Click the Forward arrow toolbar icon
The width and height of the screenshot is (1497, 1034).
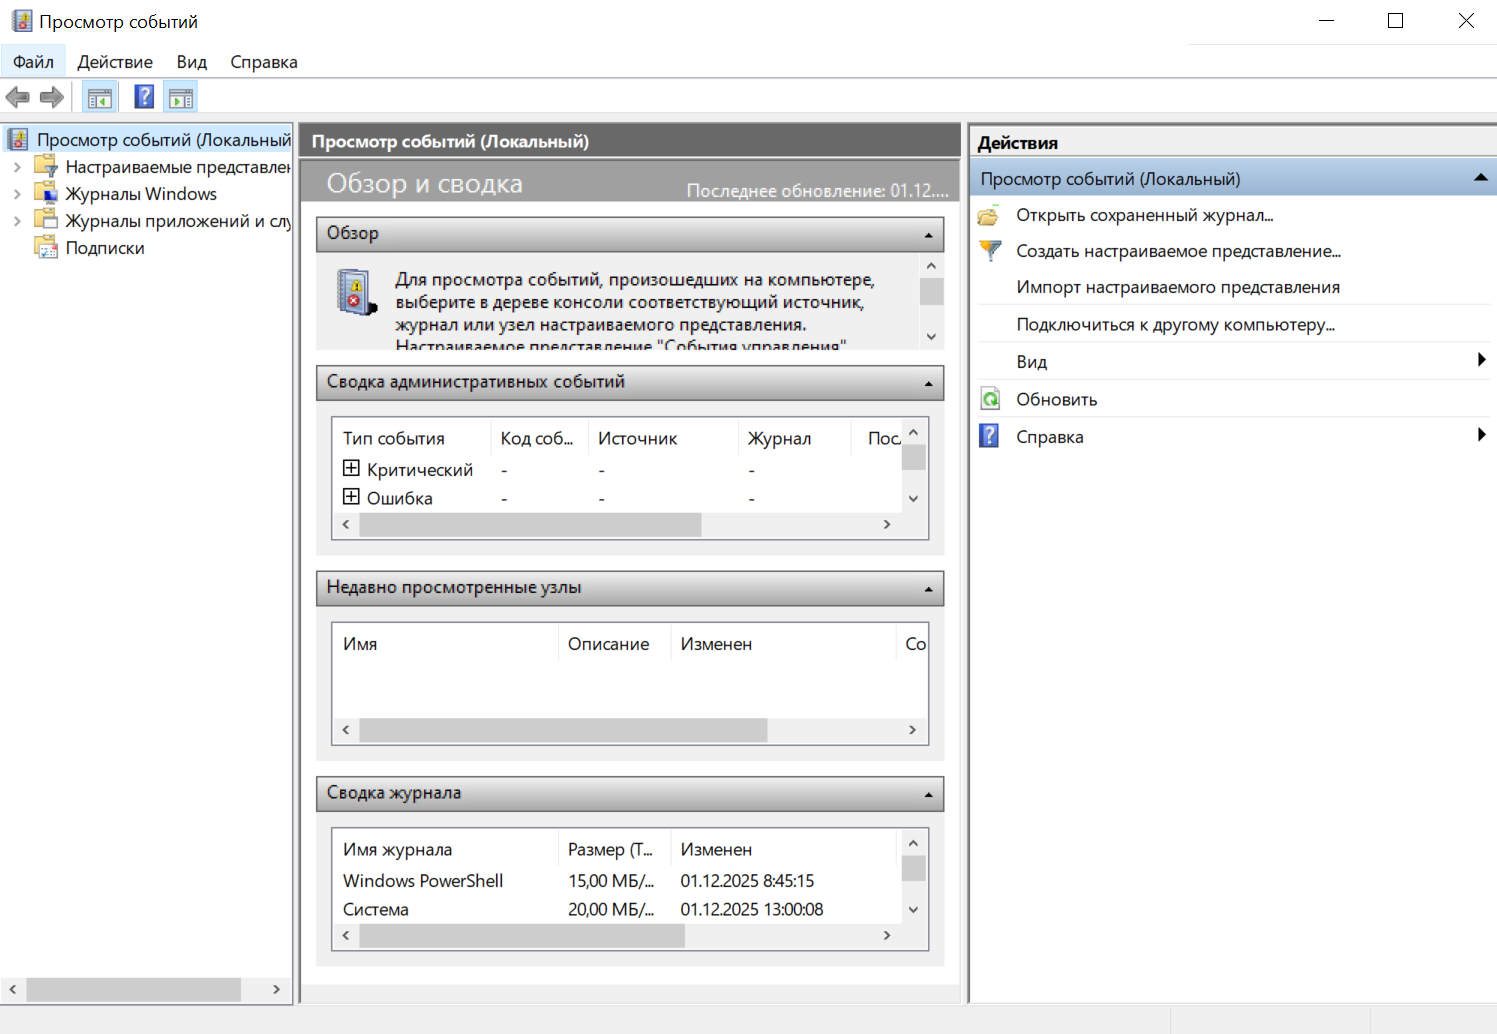(x=52, y=97)
